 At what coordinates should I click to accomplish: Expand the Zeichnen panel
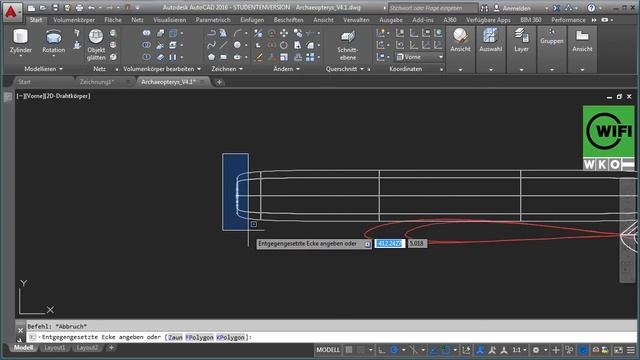(227, 69)
